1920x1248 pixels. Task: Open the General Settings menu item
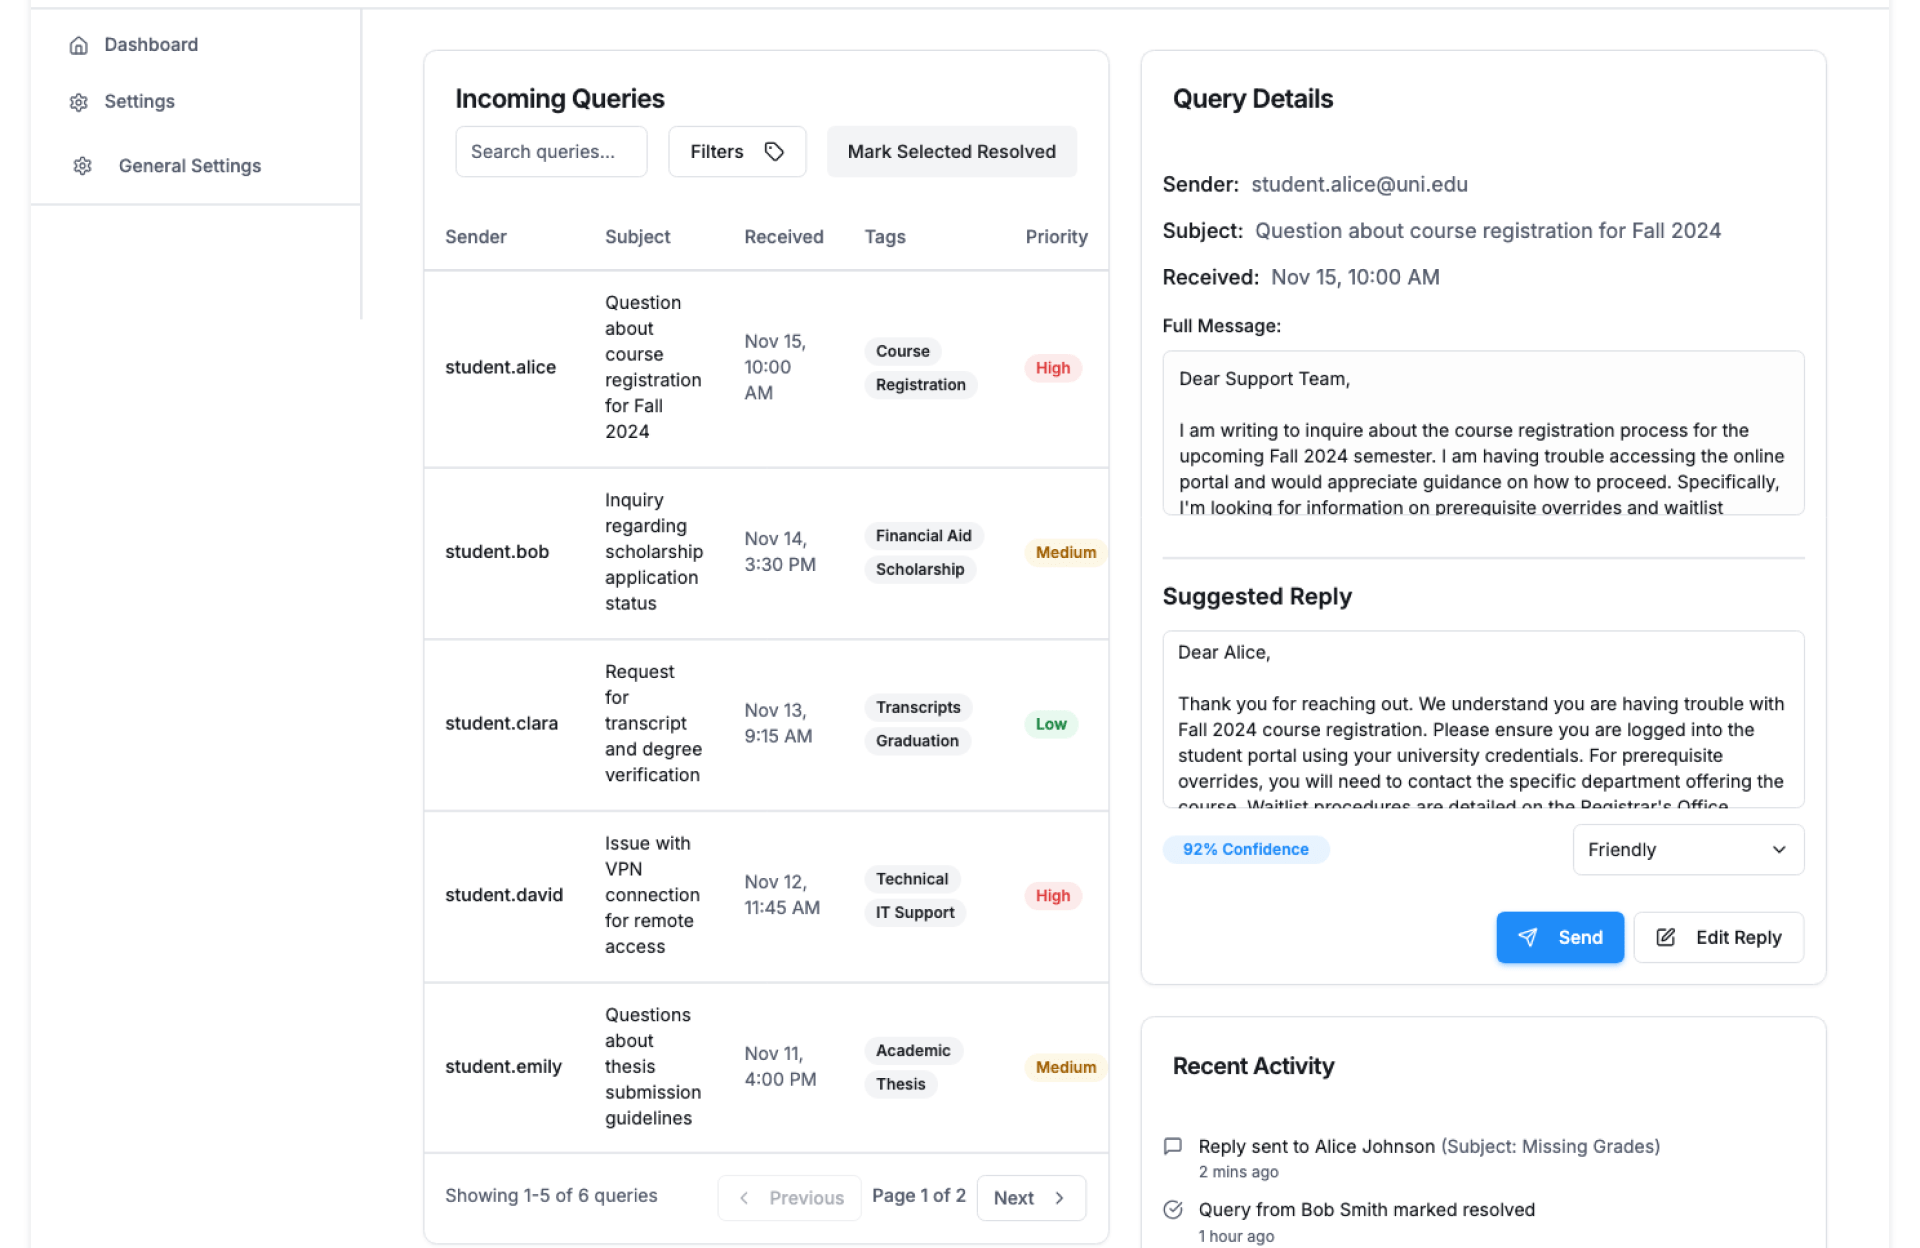[189, 166]
